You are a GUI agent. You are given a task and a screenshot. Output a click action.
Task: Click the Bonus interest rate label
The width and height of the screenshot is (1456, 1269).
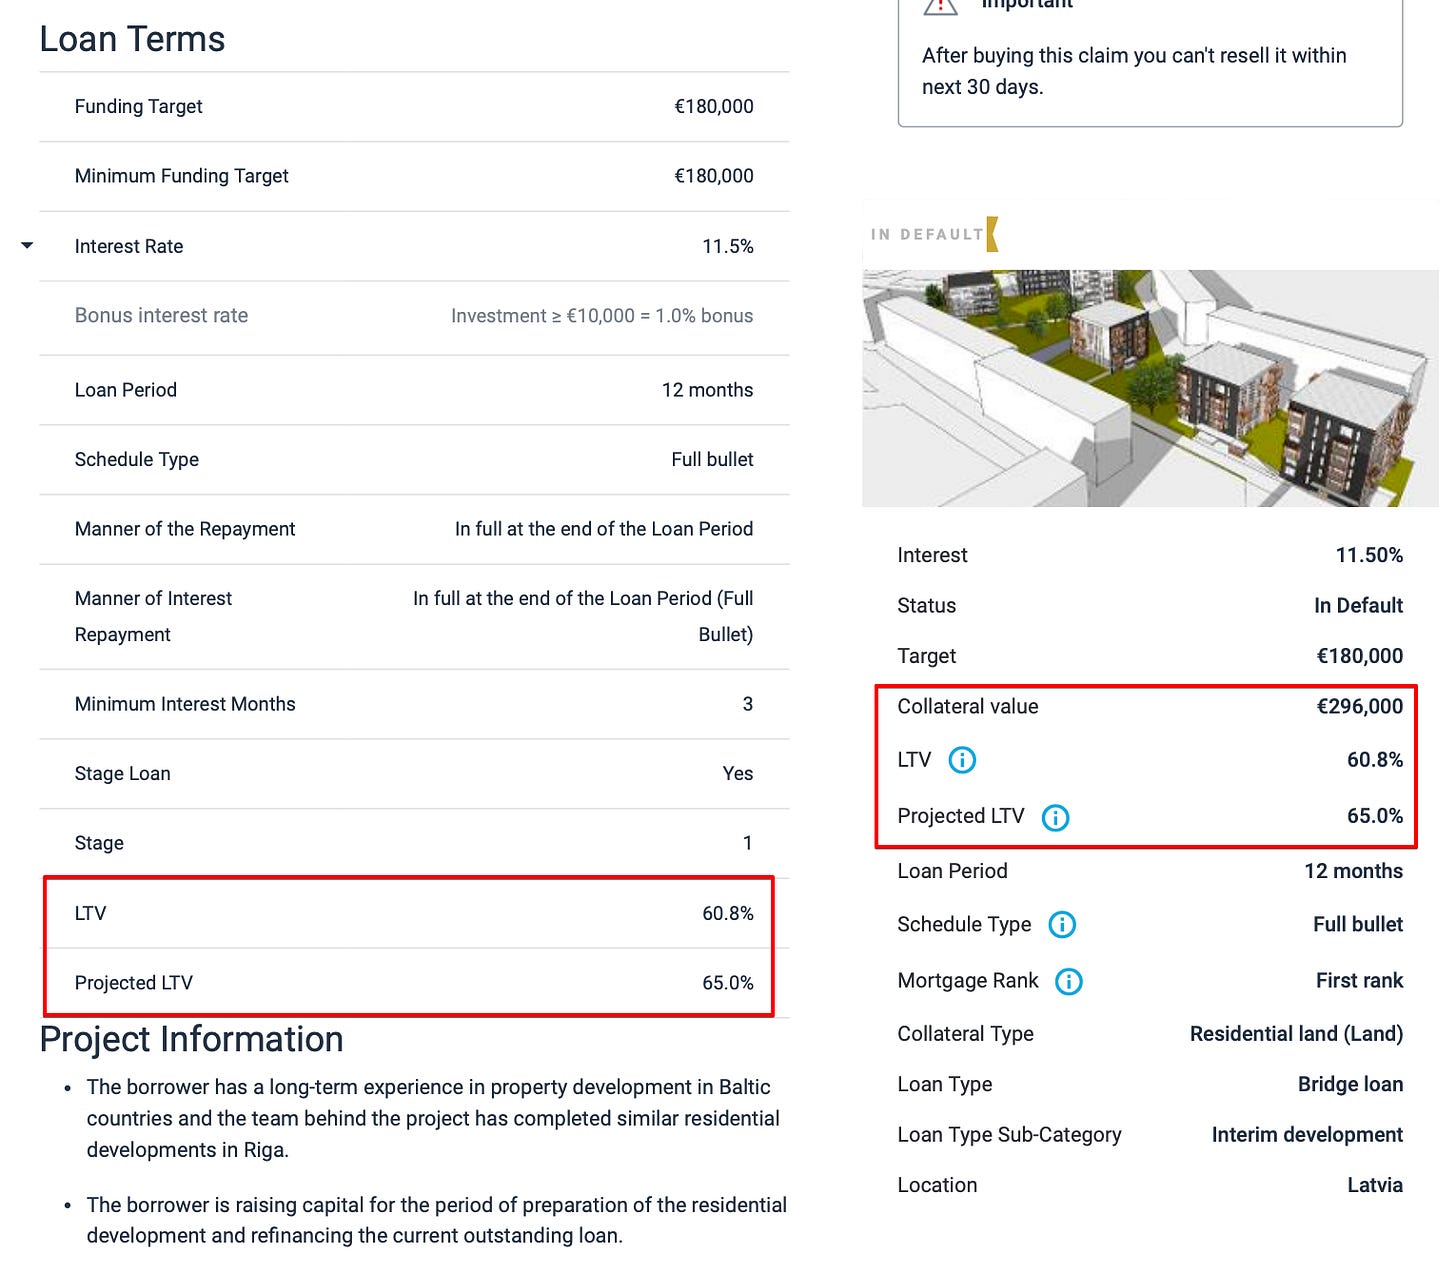[161, 315]
